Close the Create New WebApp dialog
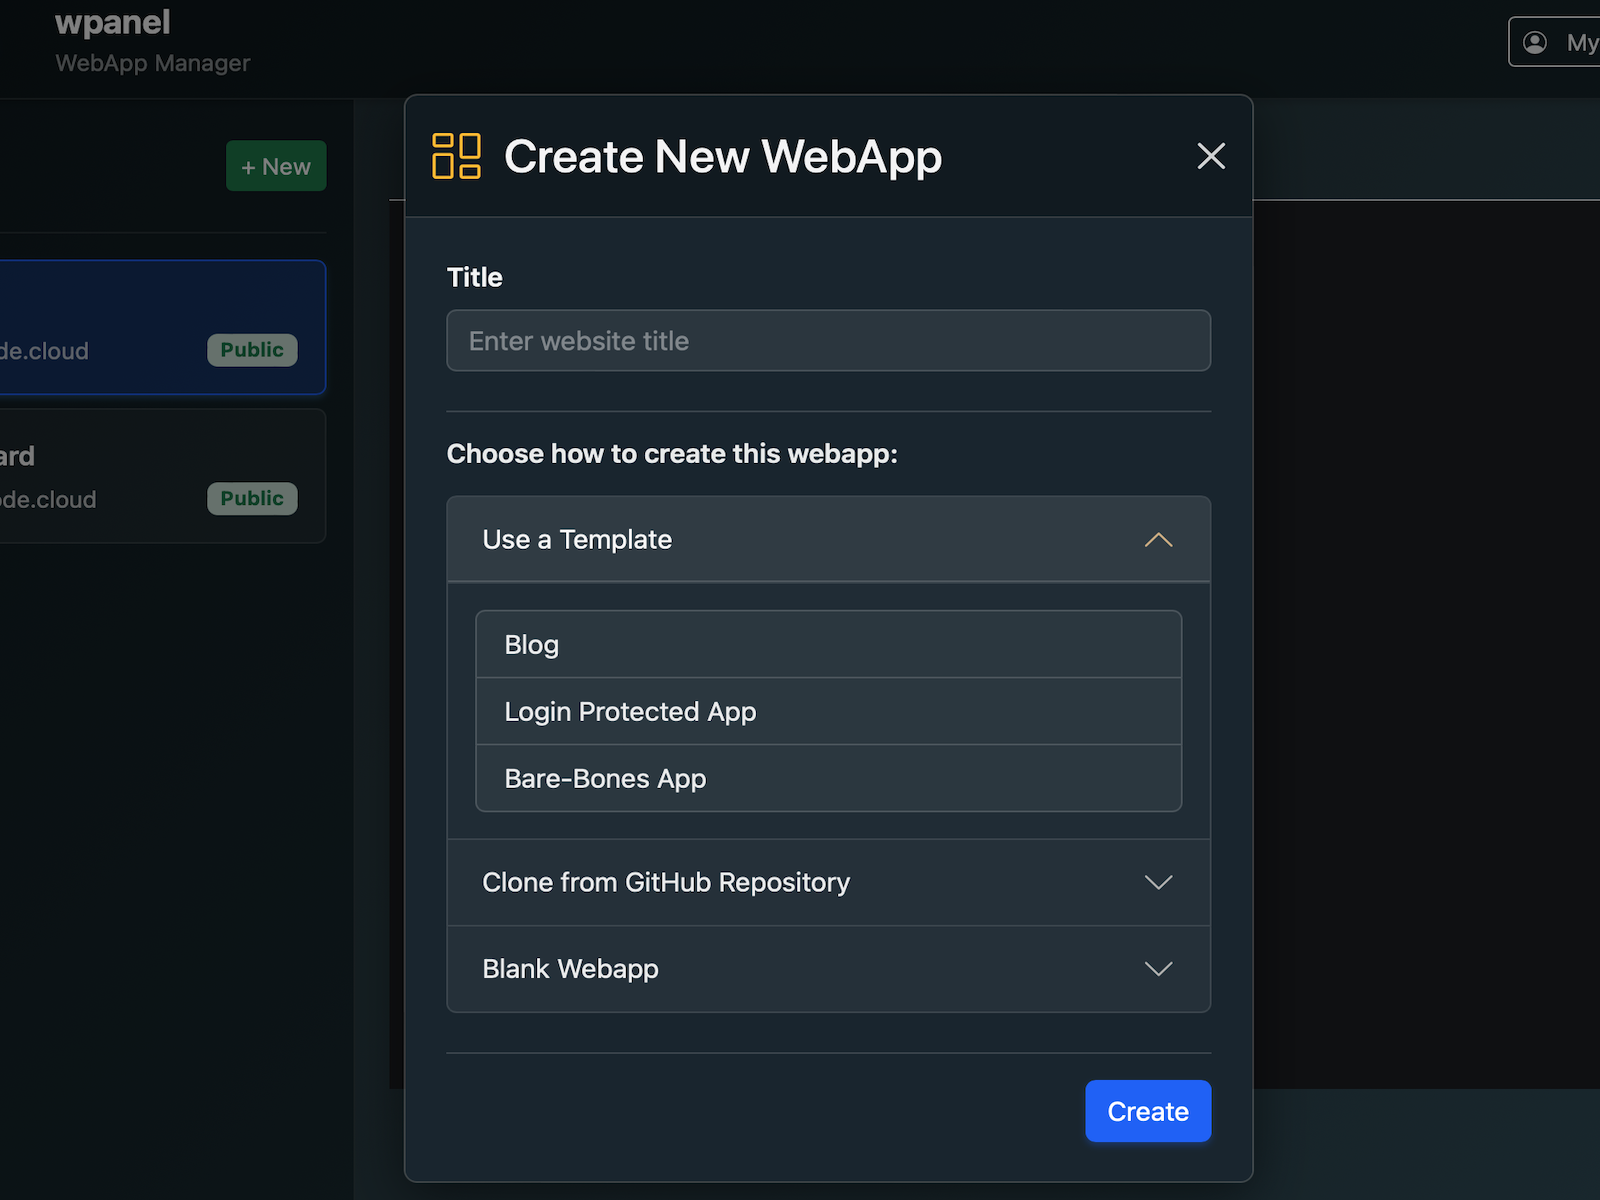Image resolution: width=1600 pixels, height=1200 pixels. [x=1211, y=156]
